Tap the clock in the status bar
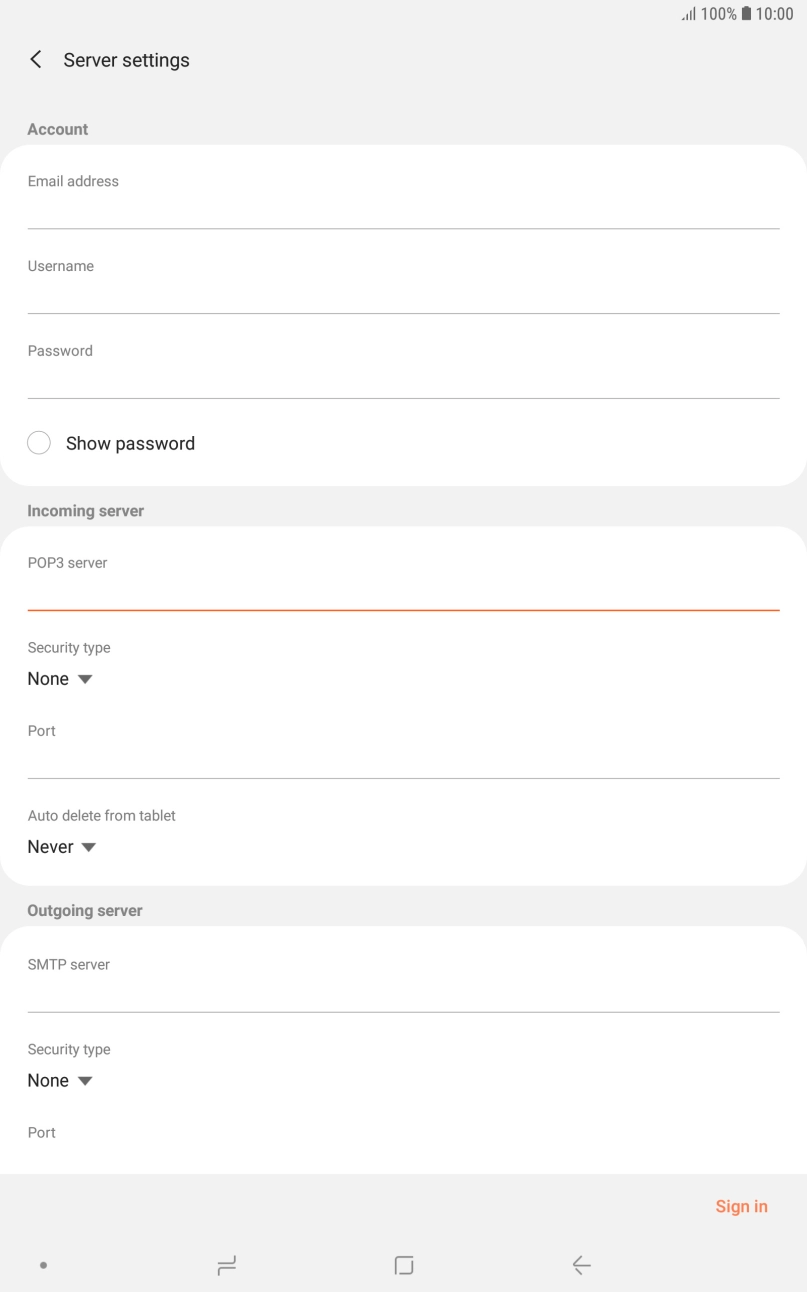 [778, 13]
